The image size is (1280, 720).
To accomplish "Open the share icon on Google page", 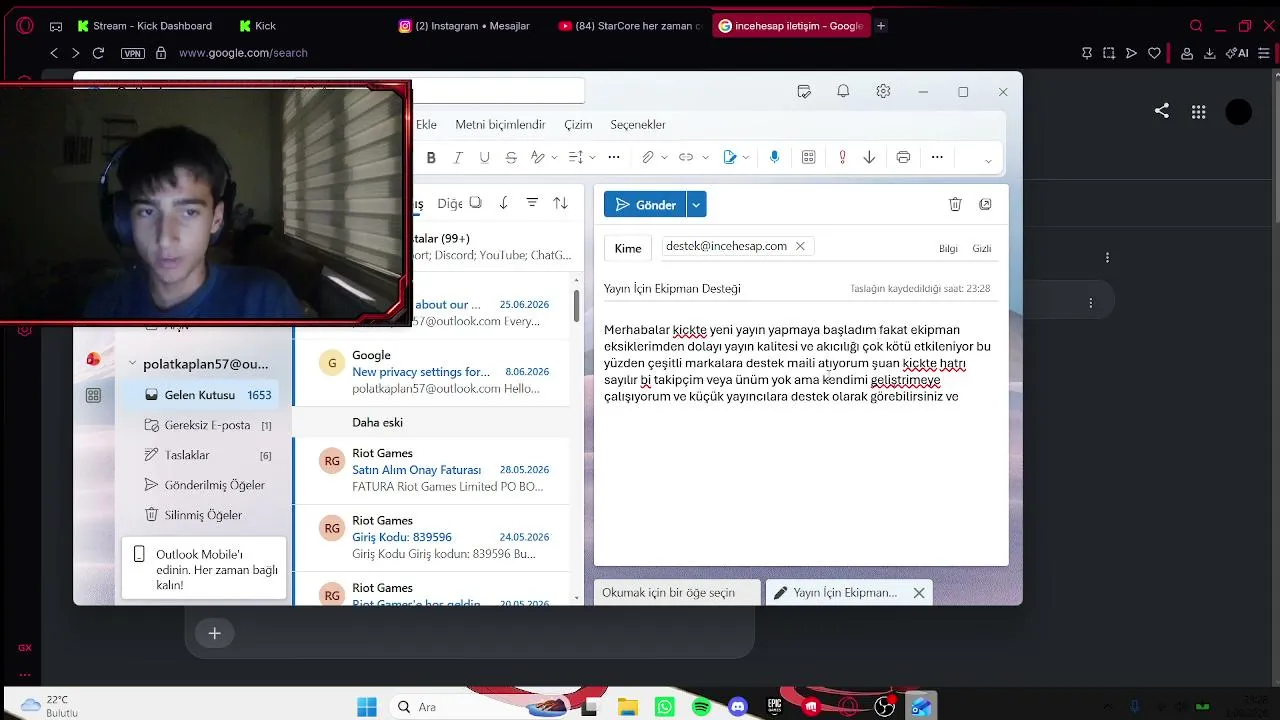I will click(1161, 111).
